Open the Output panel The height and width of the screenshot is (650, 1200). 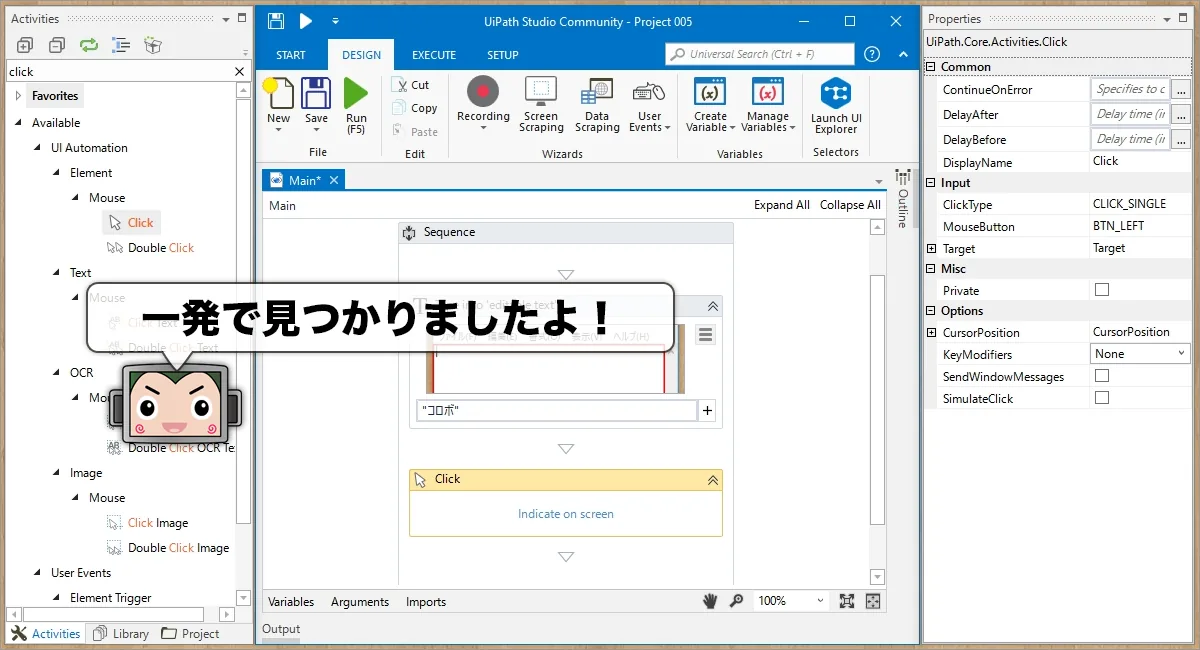tap(281, 629)
